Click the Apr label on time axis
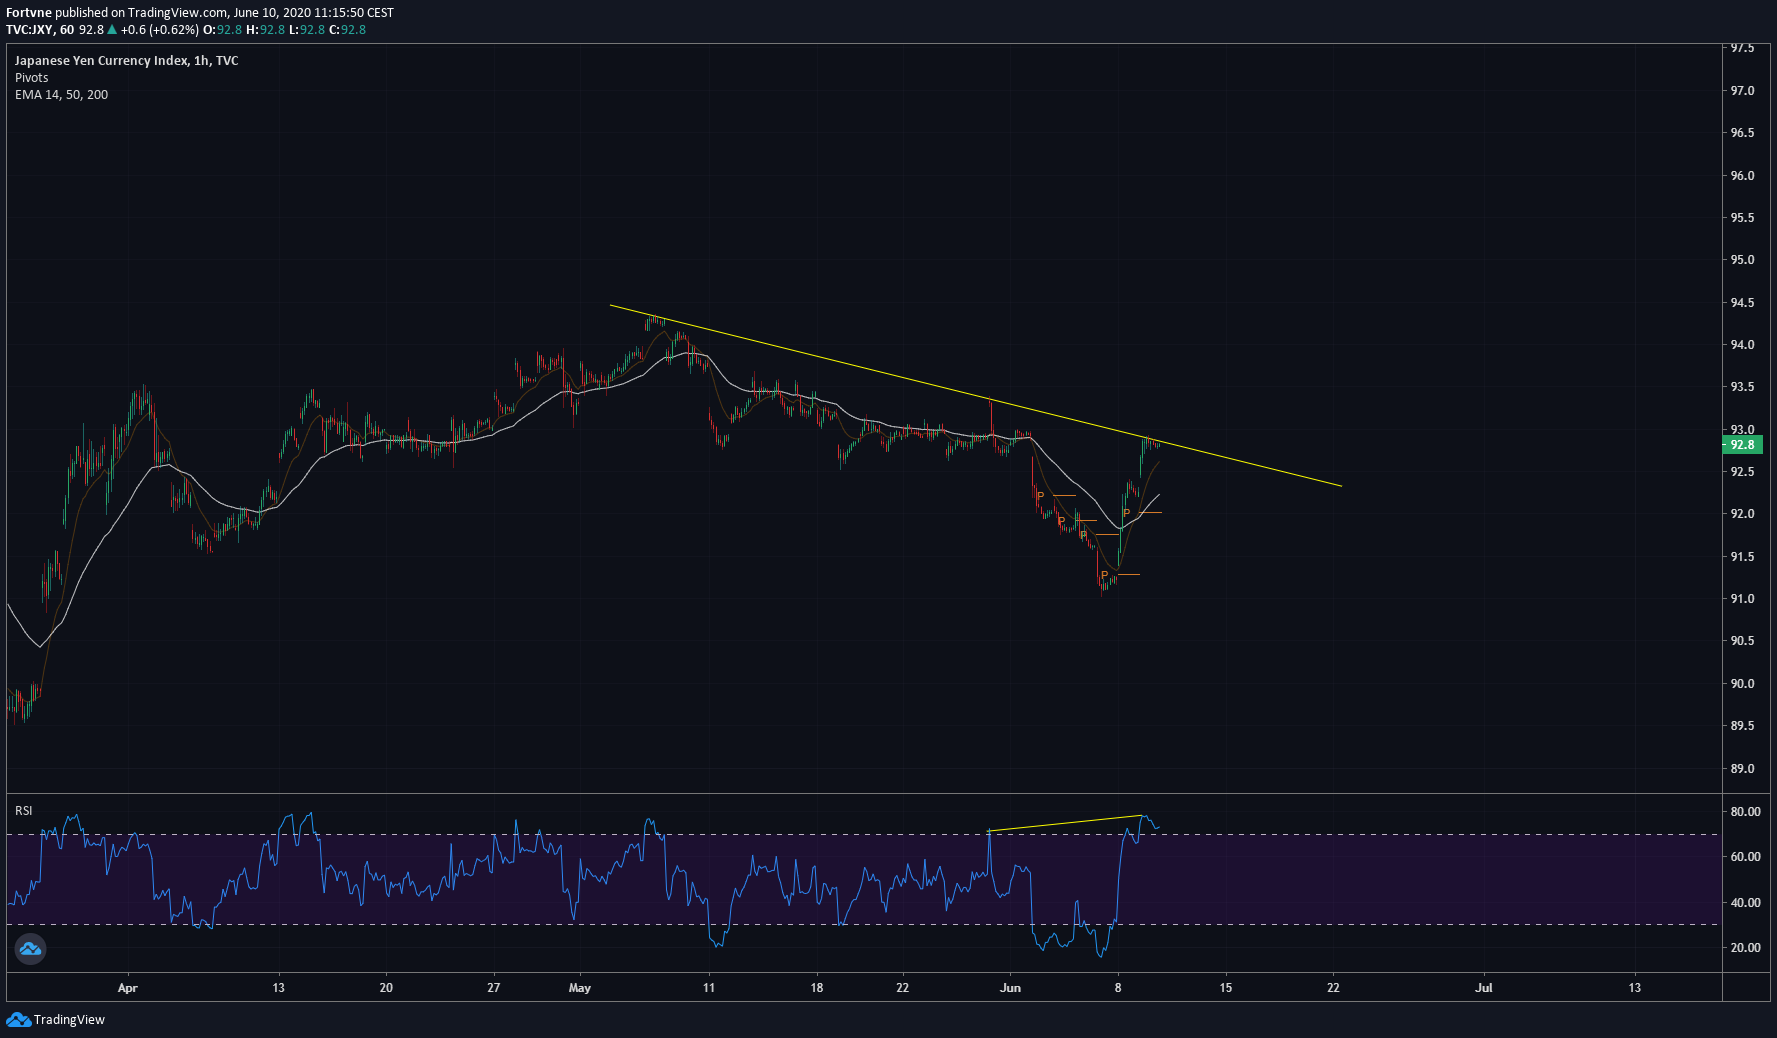Screen dimensions: 1777x1038 (x=127, y=988)
